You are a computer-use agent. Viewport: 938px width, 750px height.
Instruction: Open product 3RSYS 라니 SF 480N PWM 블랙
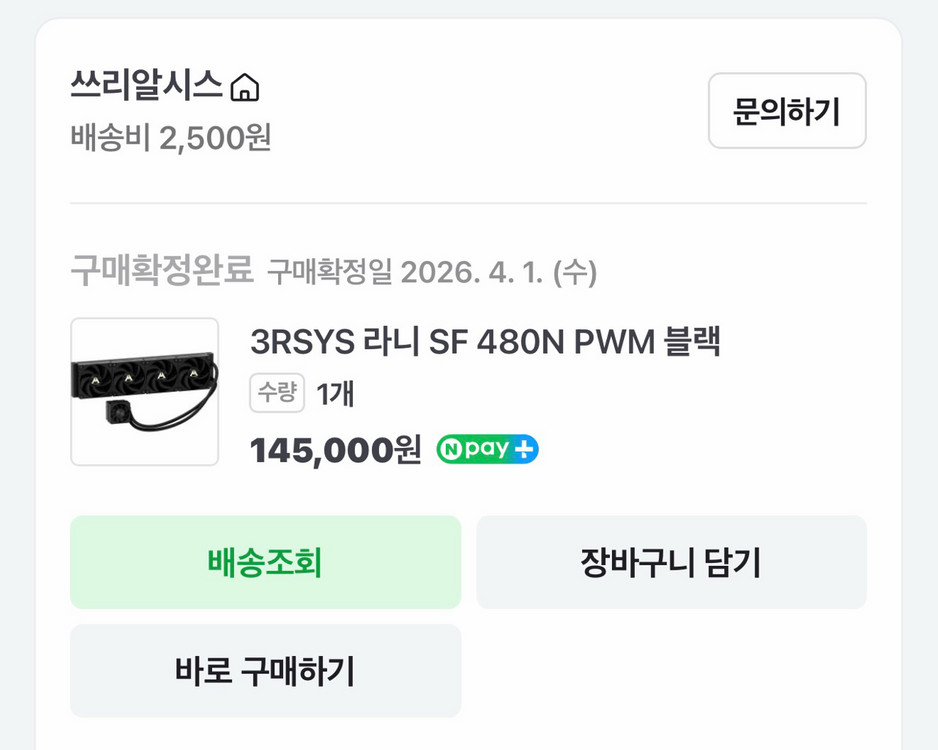(487, 341)
